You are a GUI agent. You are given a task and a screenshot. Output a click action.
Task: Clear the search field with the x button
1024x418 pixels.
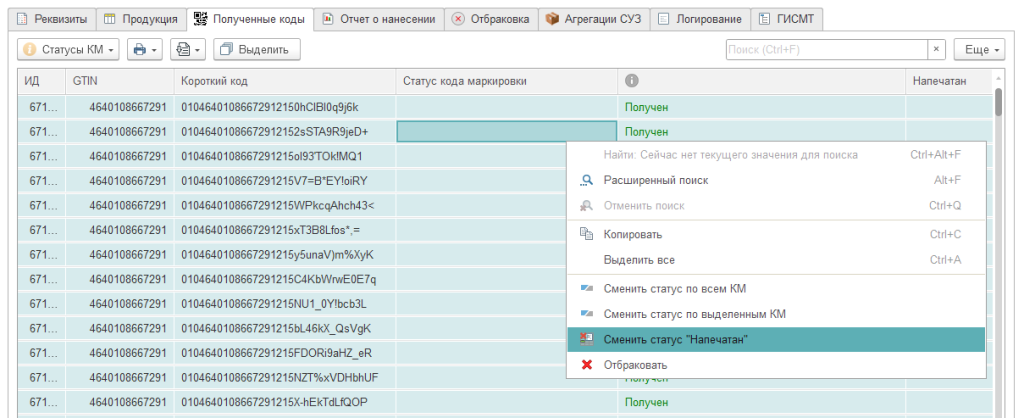[936, 49]
